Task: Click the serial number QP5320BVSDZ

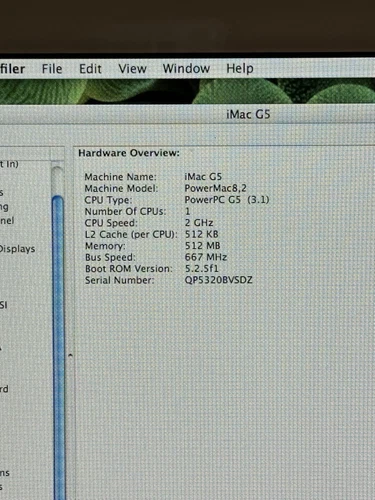Action: [x=218, y=280]
